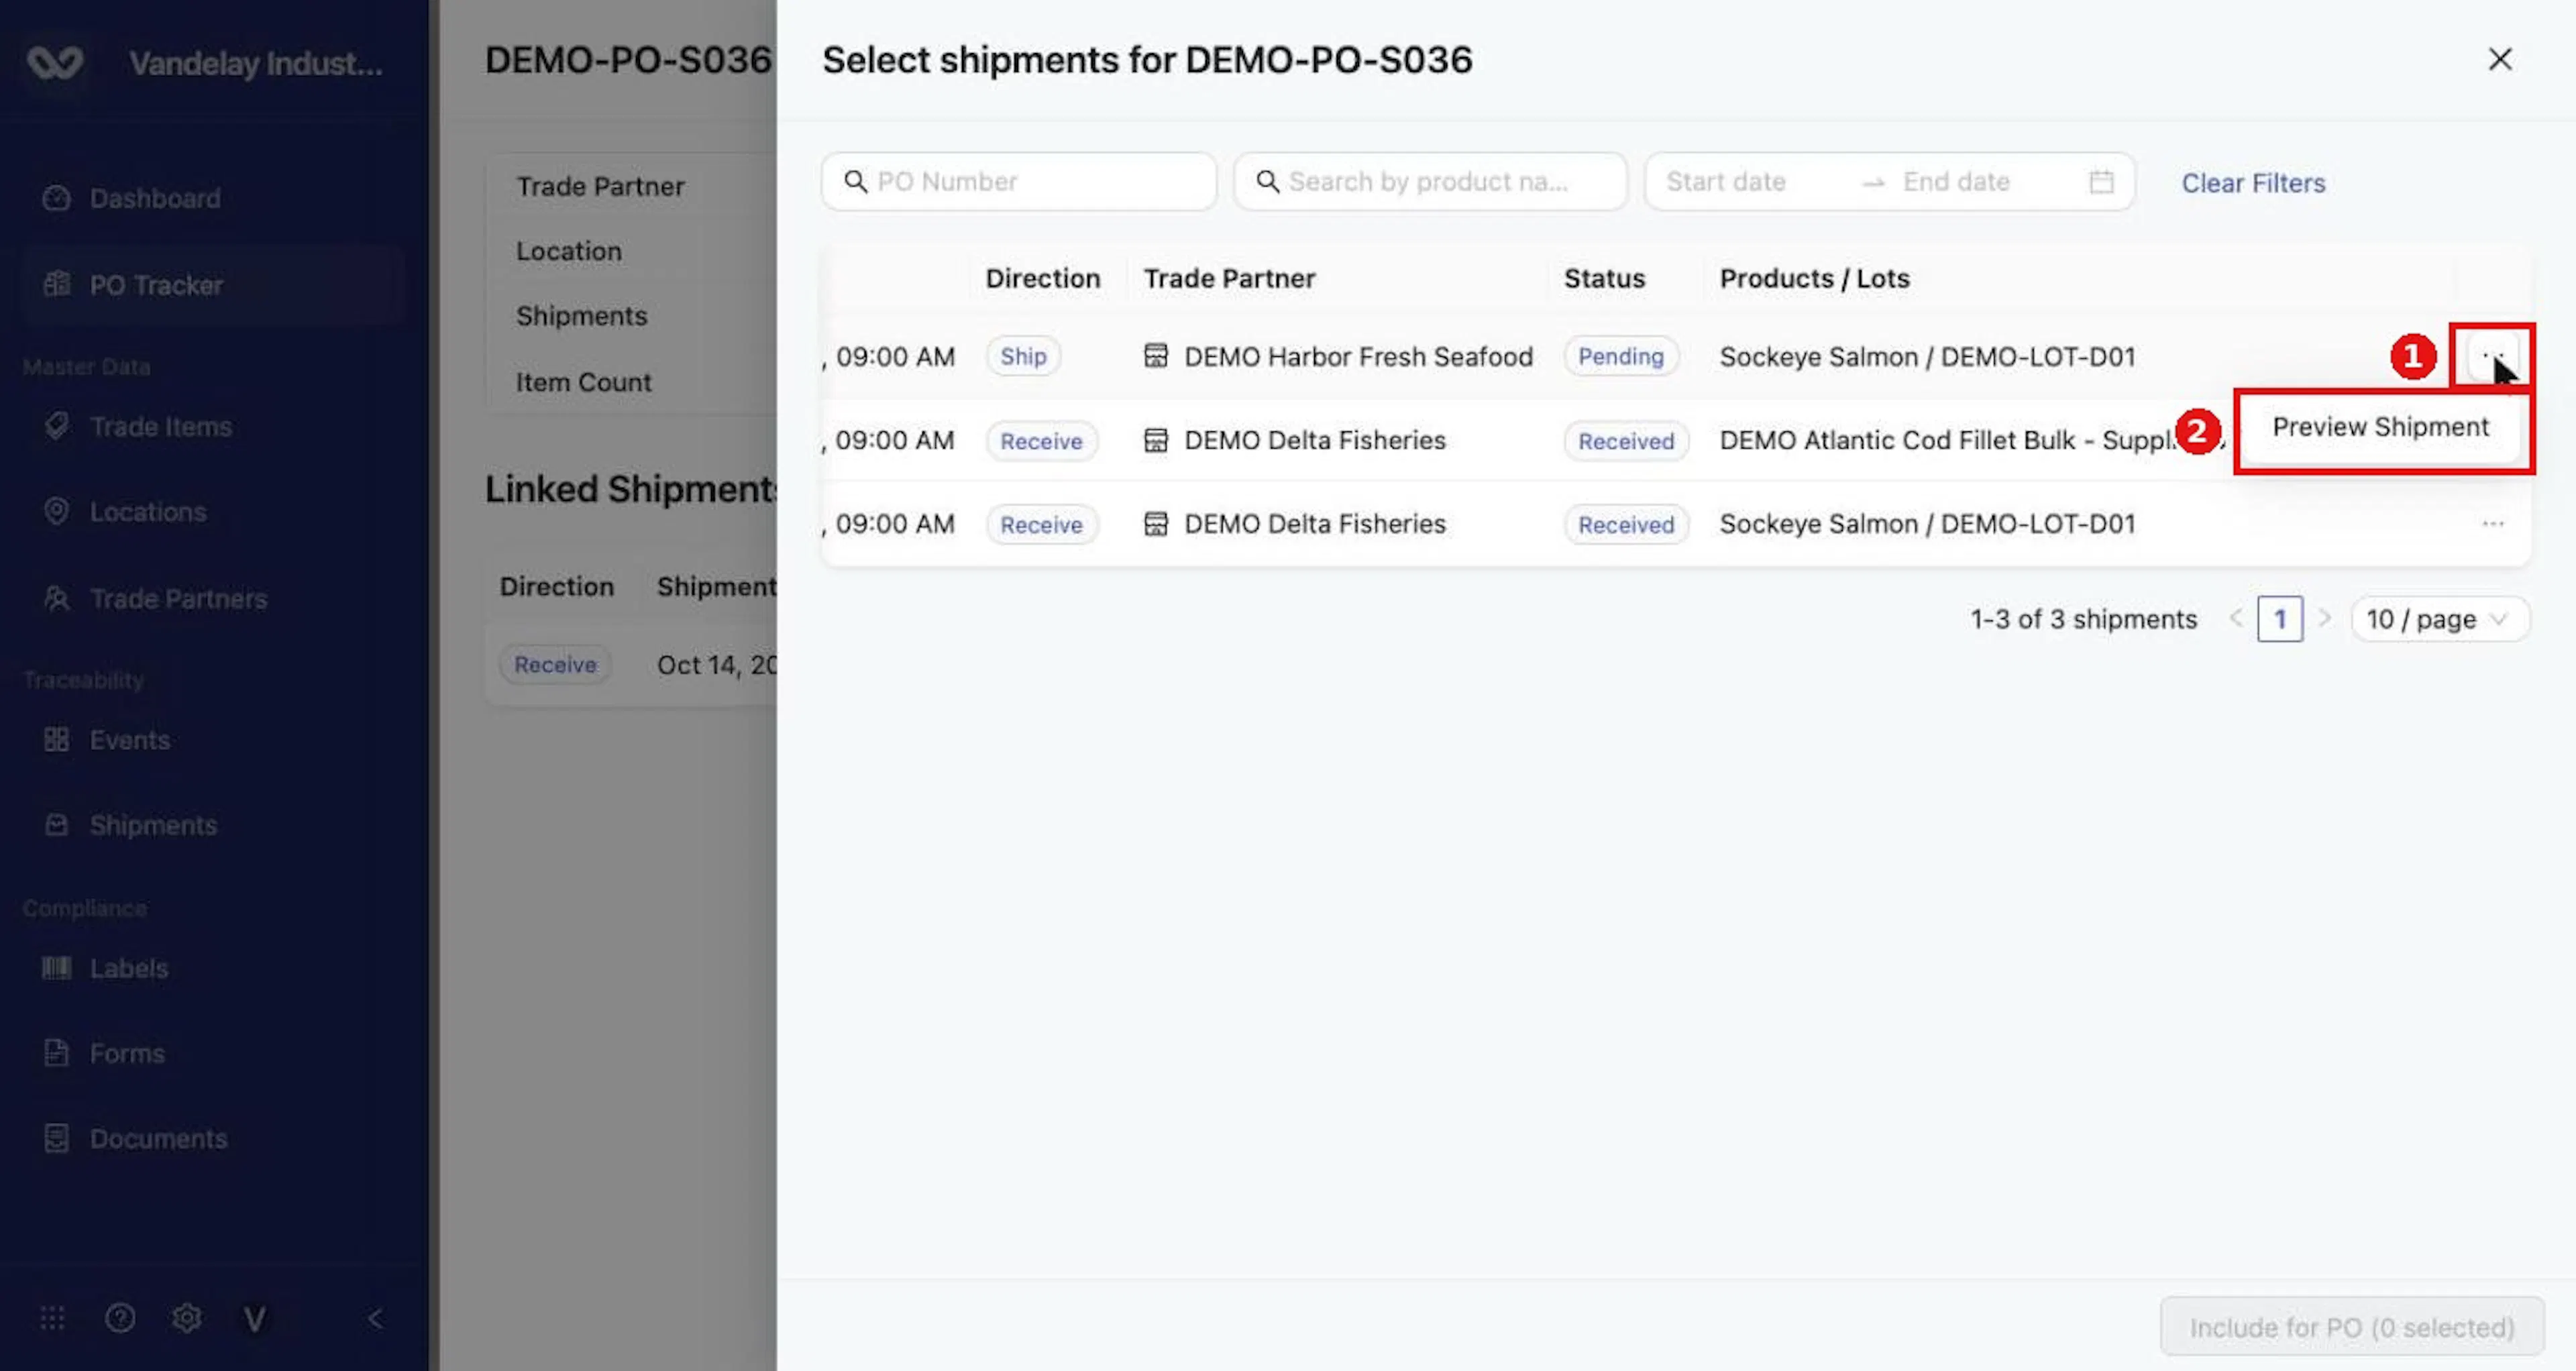Select page 1 in pagination

click(2279, 619)
